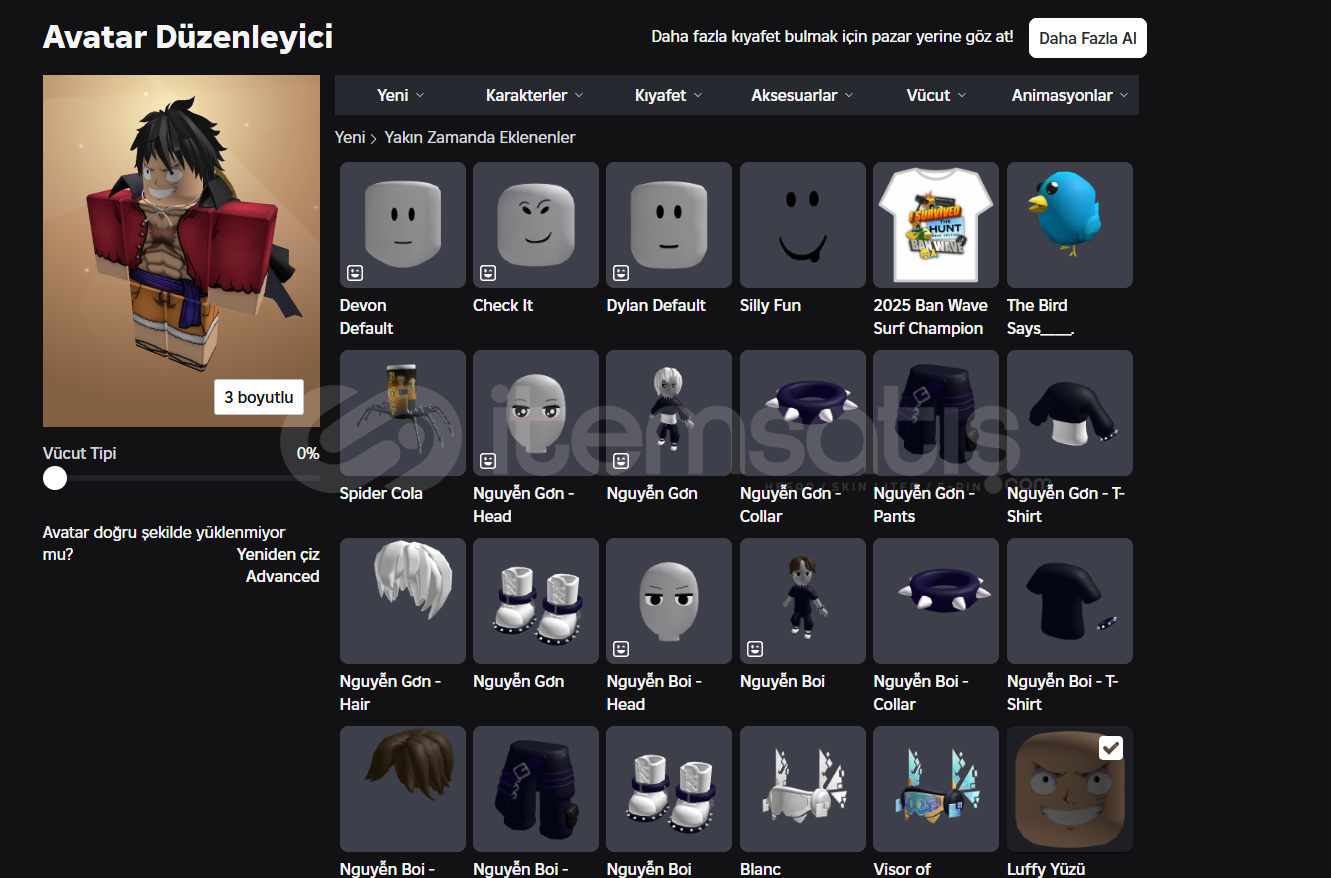Open the Vücut dropdown menu

tap(937, 95)
